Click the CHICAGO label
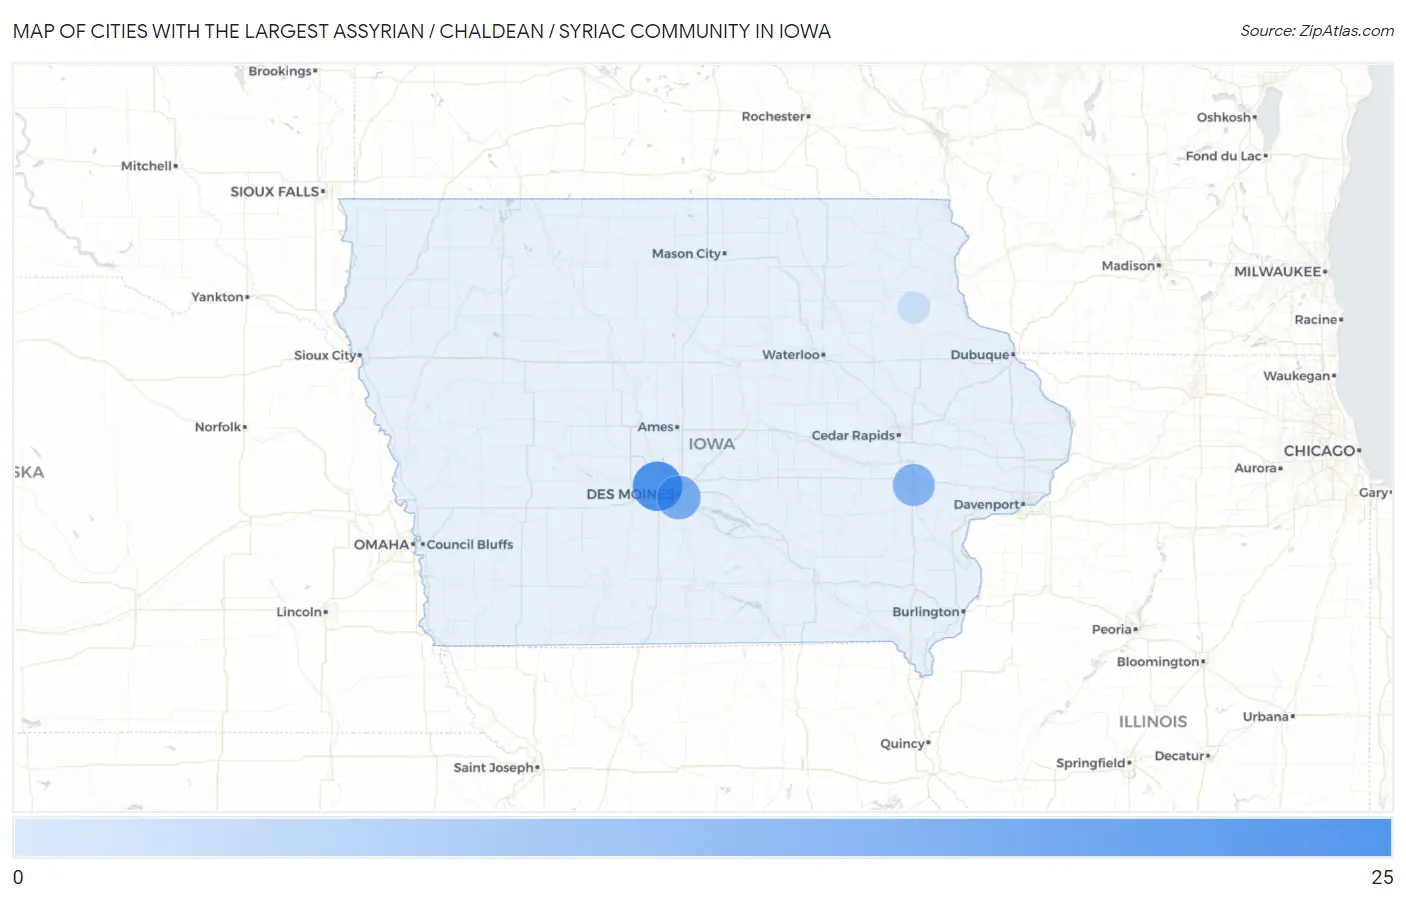Screen dimensions: 1406x899 pos(1319,451)
